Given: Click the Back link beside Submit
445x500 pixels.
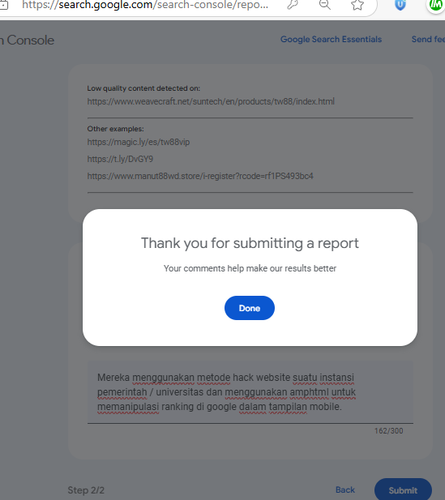Looking at the screenshot, I should pyautogui.click(x=345, y=490).
